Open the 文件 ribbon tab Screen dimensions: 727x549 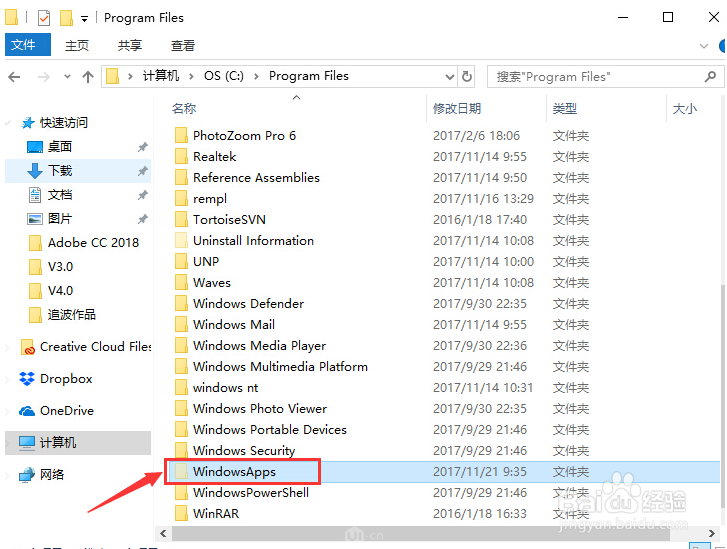[27, 45]
